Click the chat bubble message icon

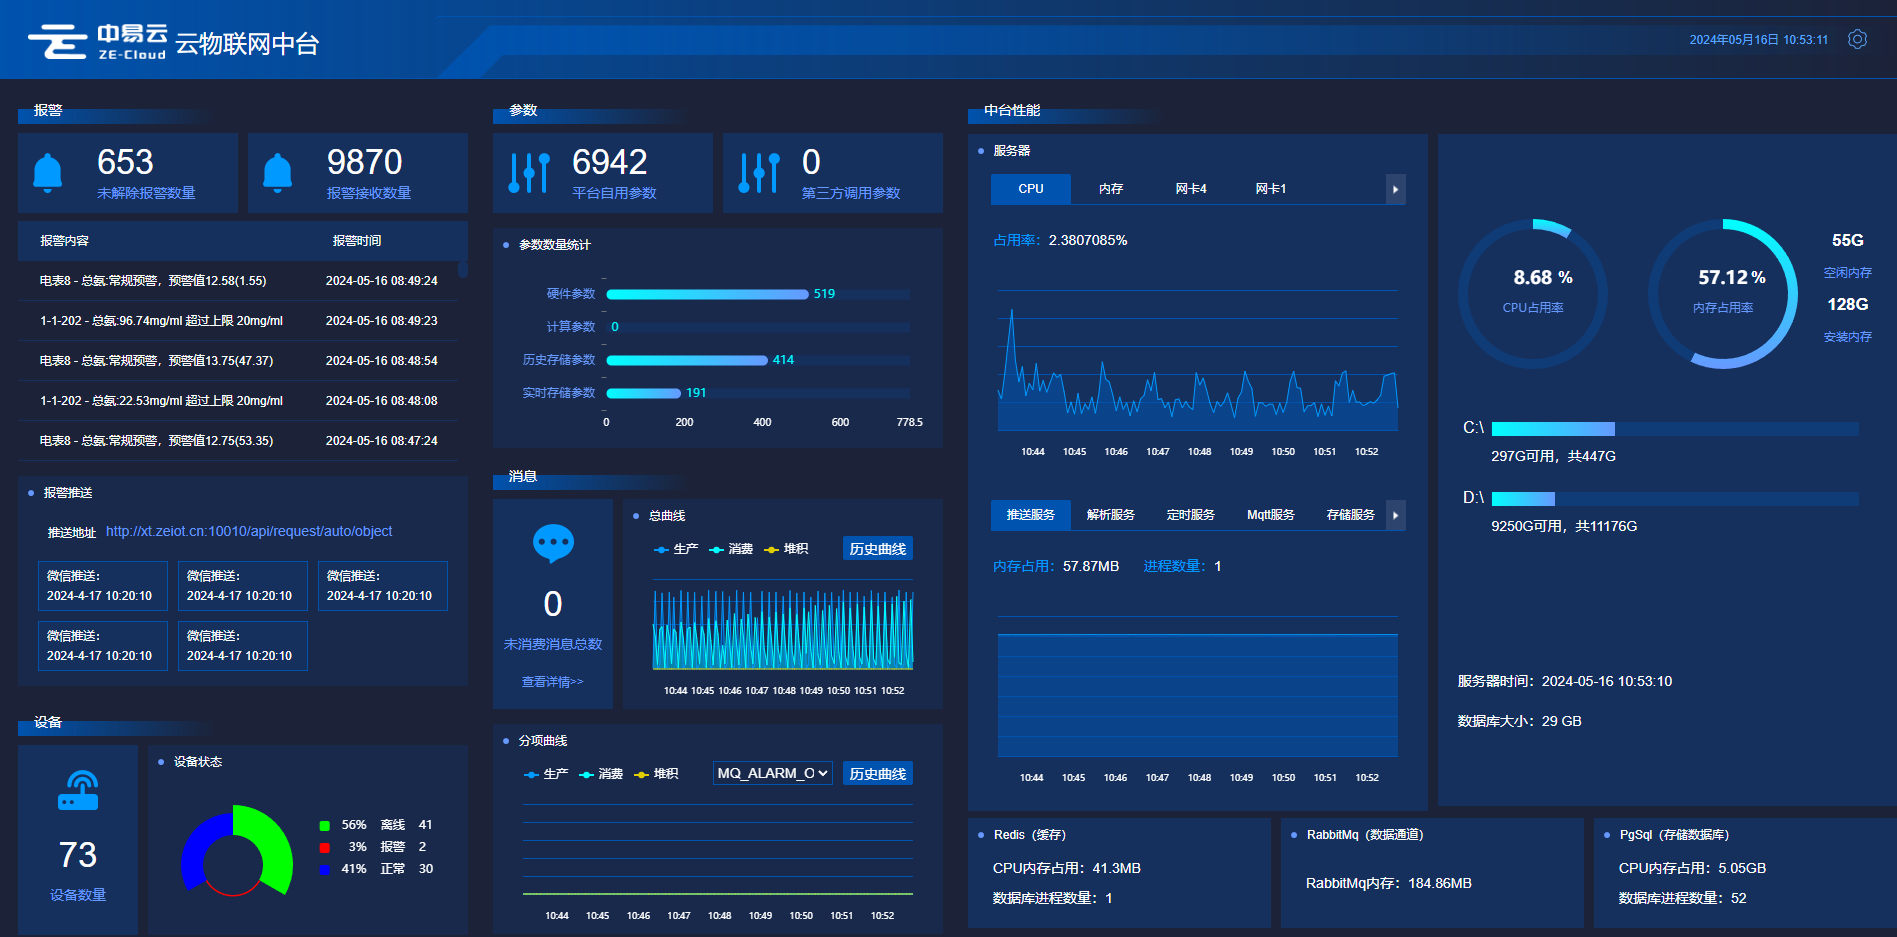553,543
